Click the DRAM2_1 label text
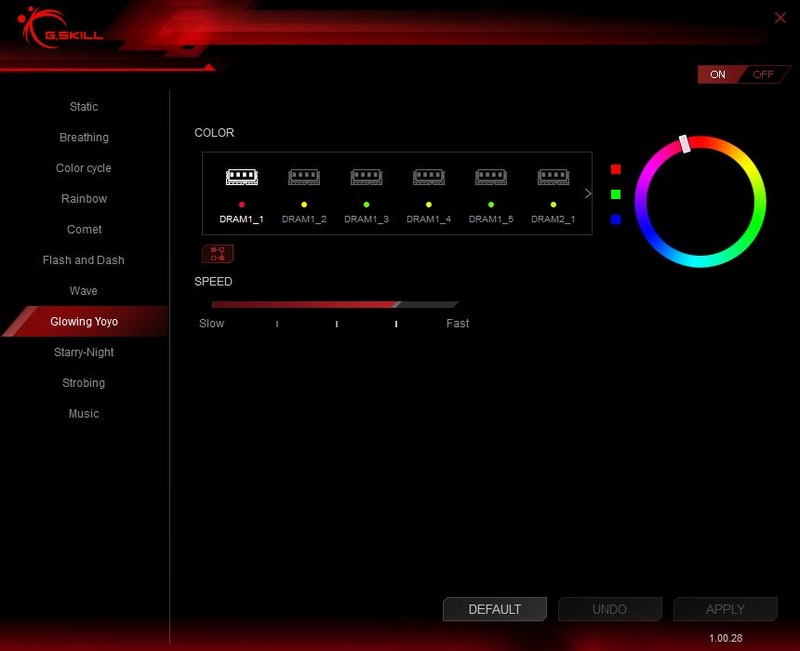 coord(553,219)
